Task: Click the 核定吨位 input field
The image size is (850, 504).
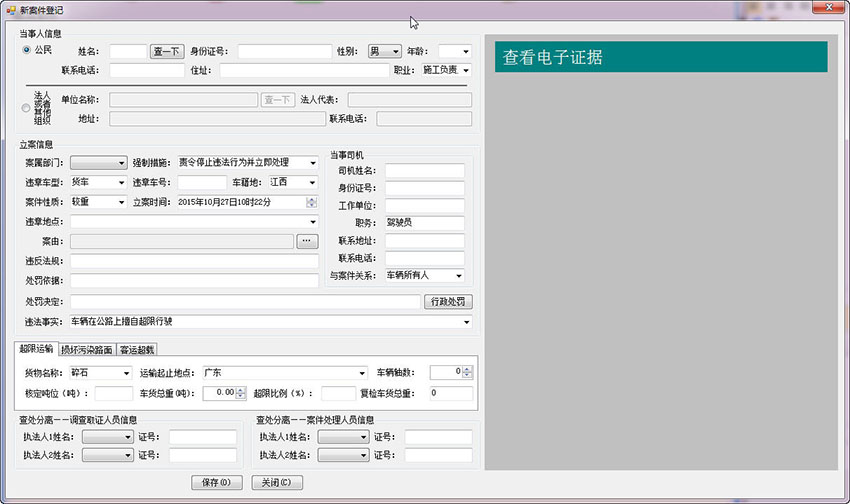Action: point(113,393)
